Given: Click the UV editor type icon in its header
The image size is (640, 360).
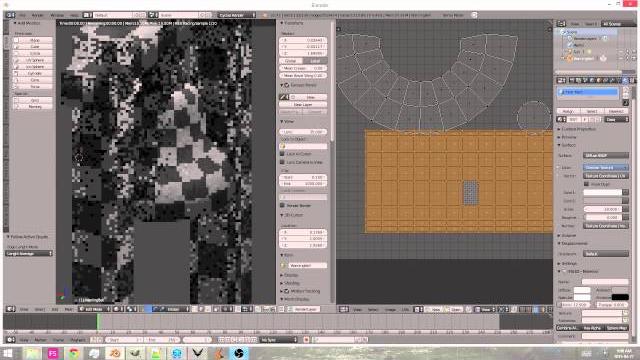Looking at the screenshot, I should point(344,309).
